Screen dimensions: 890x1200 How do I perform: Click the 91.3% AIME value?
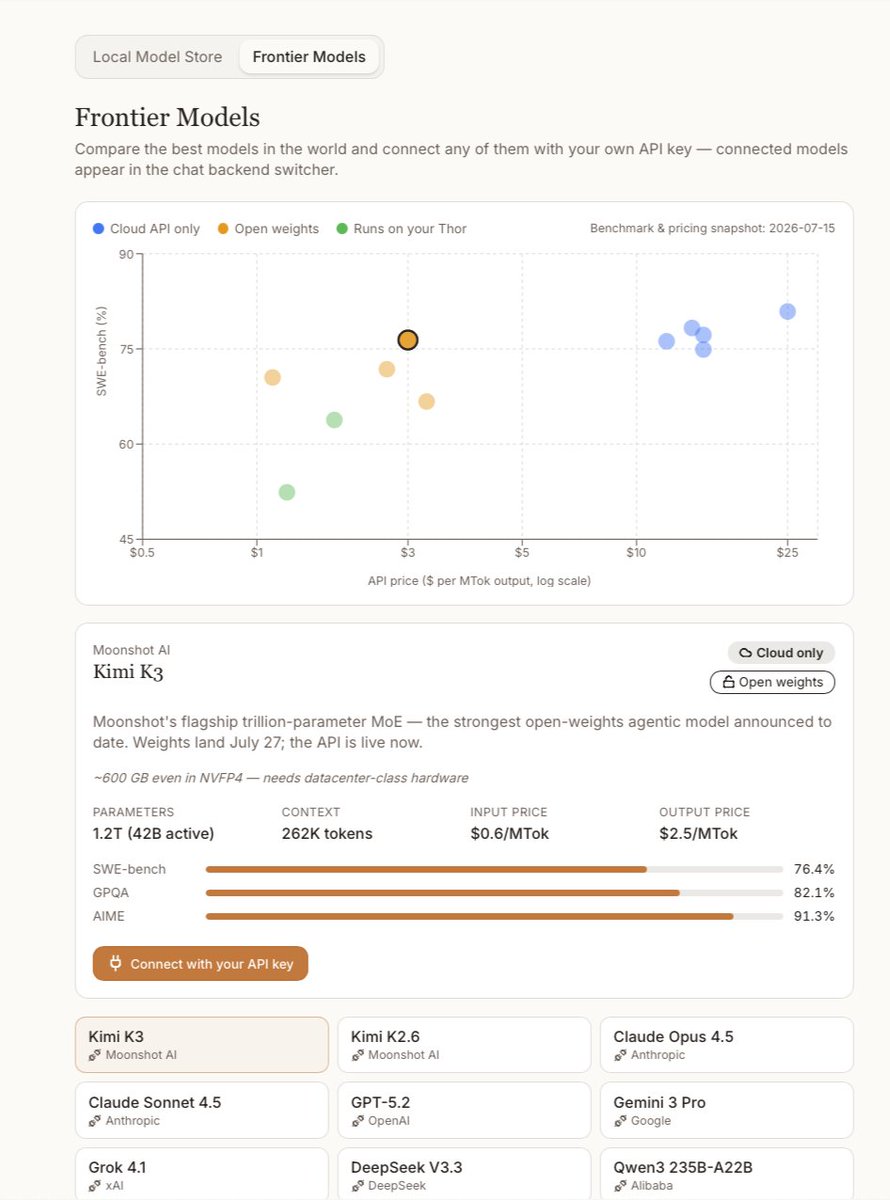(x=815, y=916)
